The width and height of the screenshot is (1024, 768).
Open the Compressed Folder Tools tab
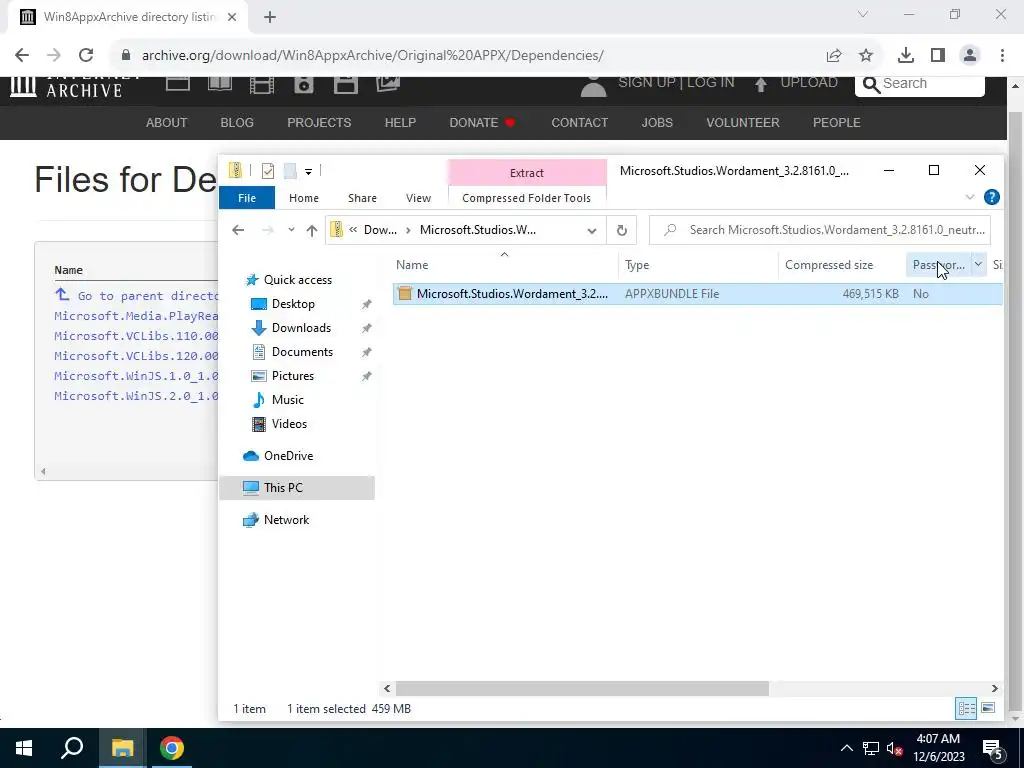(526, 198)
